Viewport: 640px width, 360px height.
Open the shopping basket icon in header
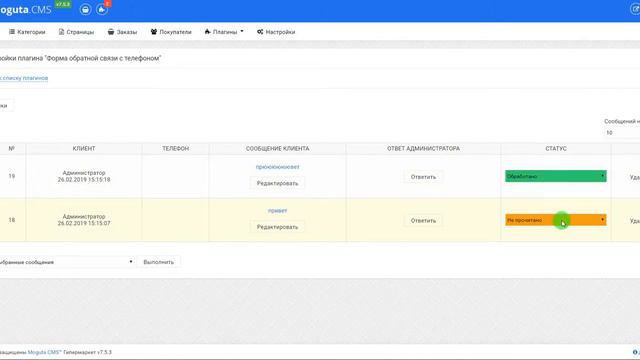(x=85, y=9)
